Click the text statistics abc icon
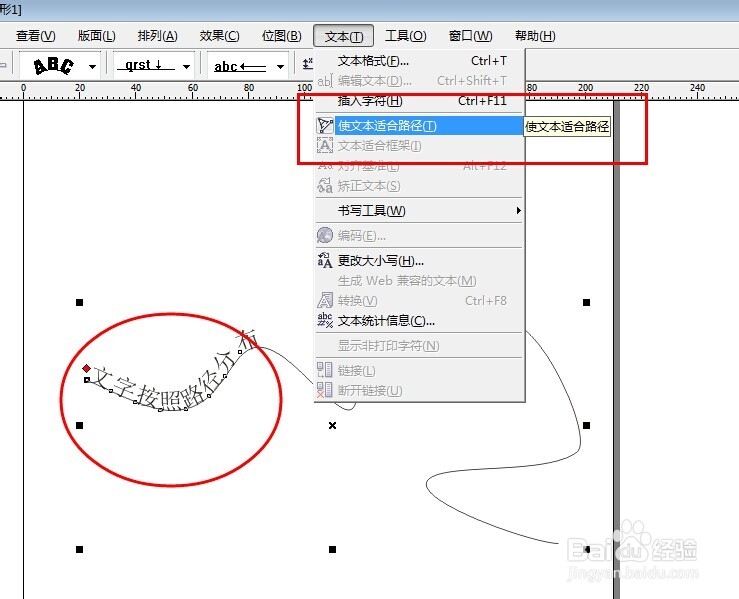 point(325,320)
